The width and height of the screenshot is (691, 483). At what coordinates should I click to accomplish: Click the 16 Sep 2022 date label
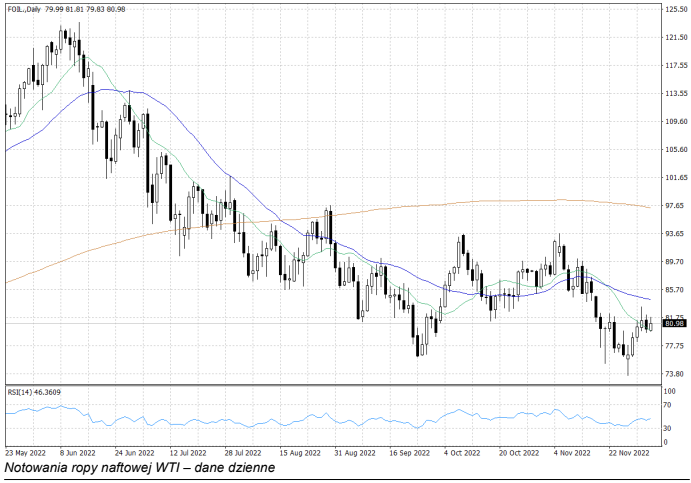pos(406,452)
